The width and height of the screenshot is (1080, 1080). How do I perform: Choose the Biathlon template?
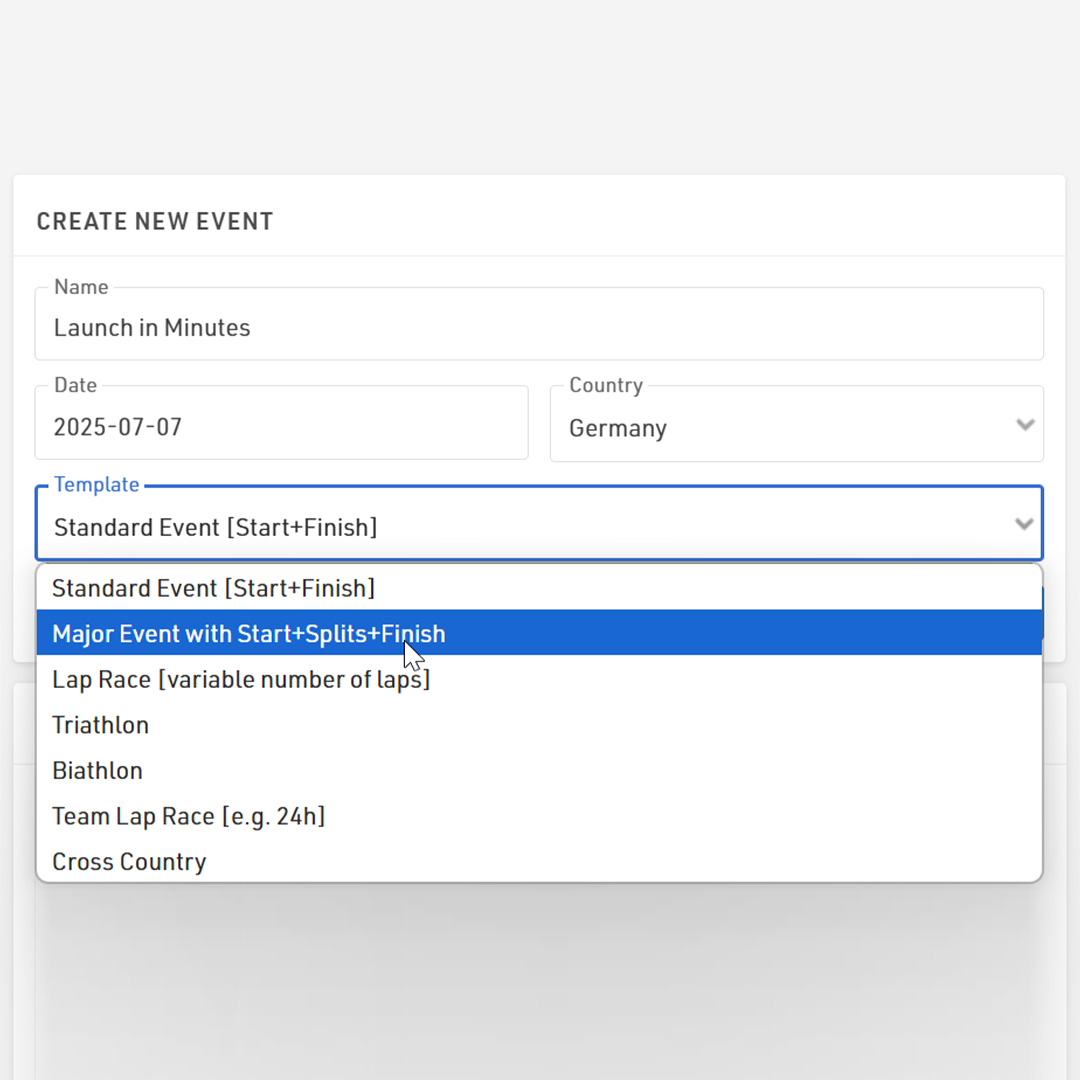[x=539, y=770]
